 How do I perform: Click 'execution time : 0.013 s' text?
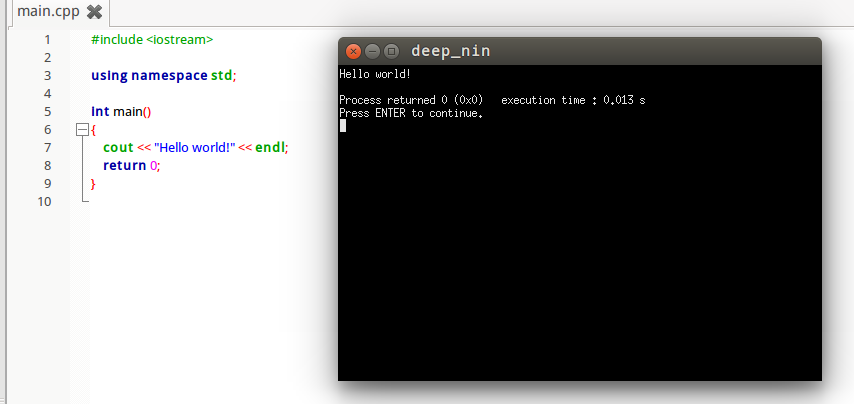[x=574, y=100]
